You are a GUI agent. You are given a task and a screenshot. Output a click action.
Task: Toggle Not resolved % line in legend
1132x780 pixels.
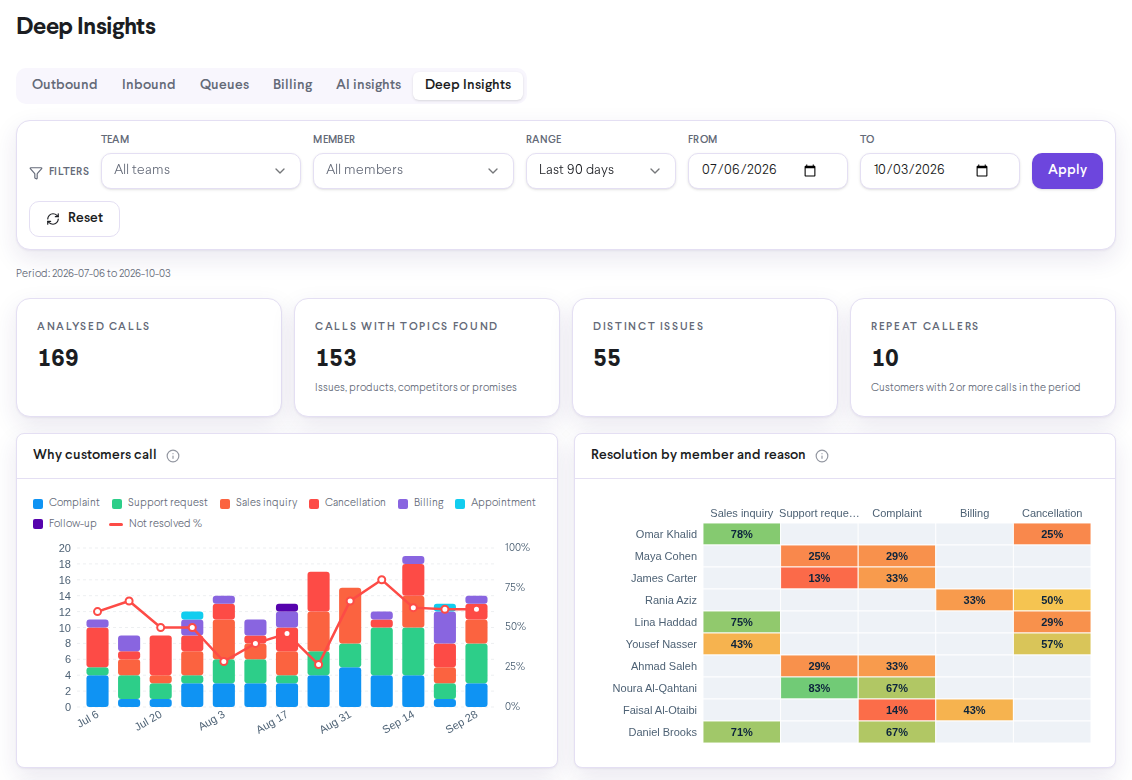coord(155,524)
